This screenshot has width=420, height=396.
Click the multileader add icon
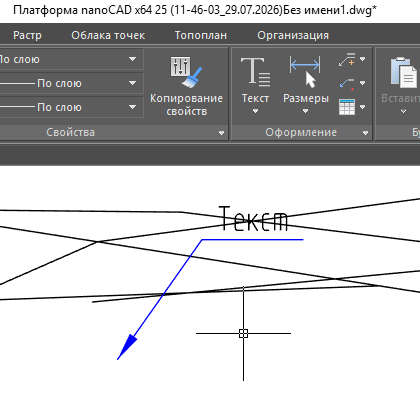(347, 59)
